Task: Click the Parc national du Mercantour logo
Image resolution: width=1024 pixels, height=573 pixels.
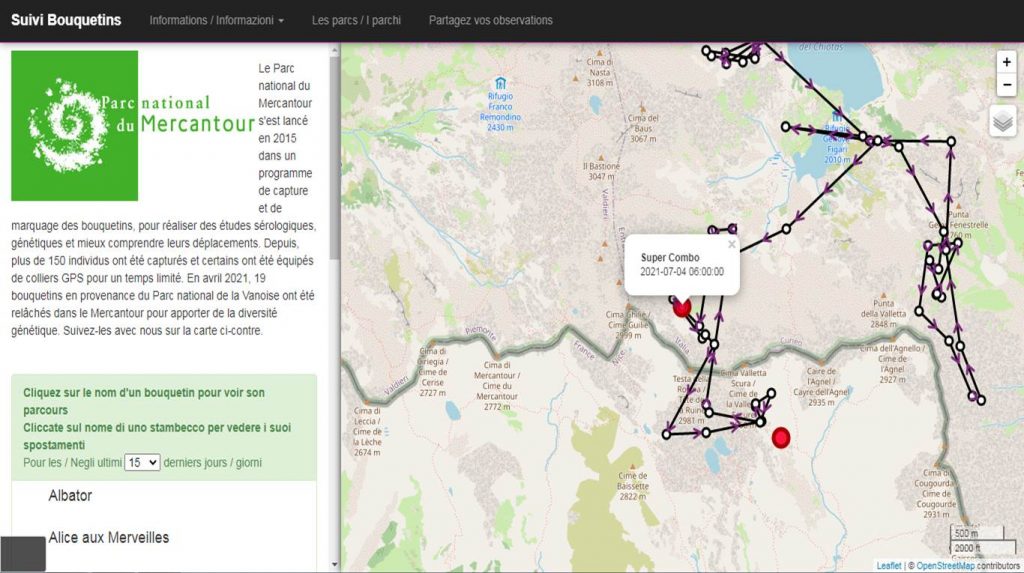Action: [x=75, y=125]
